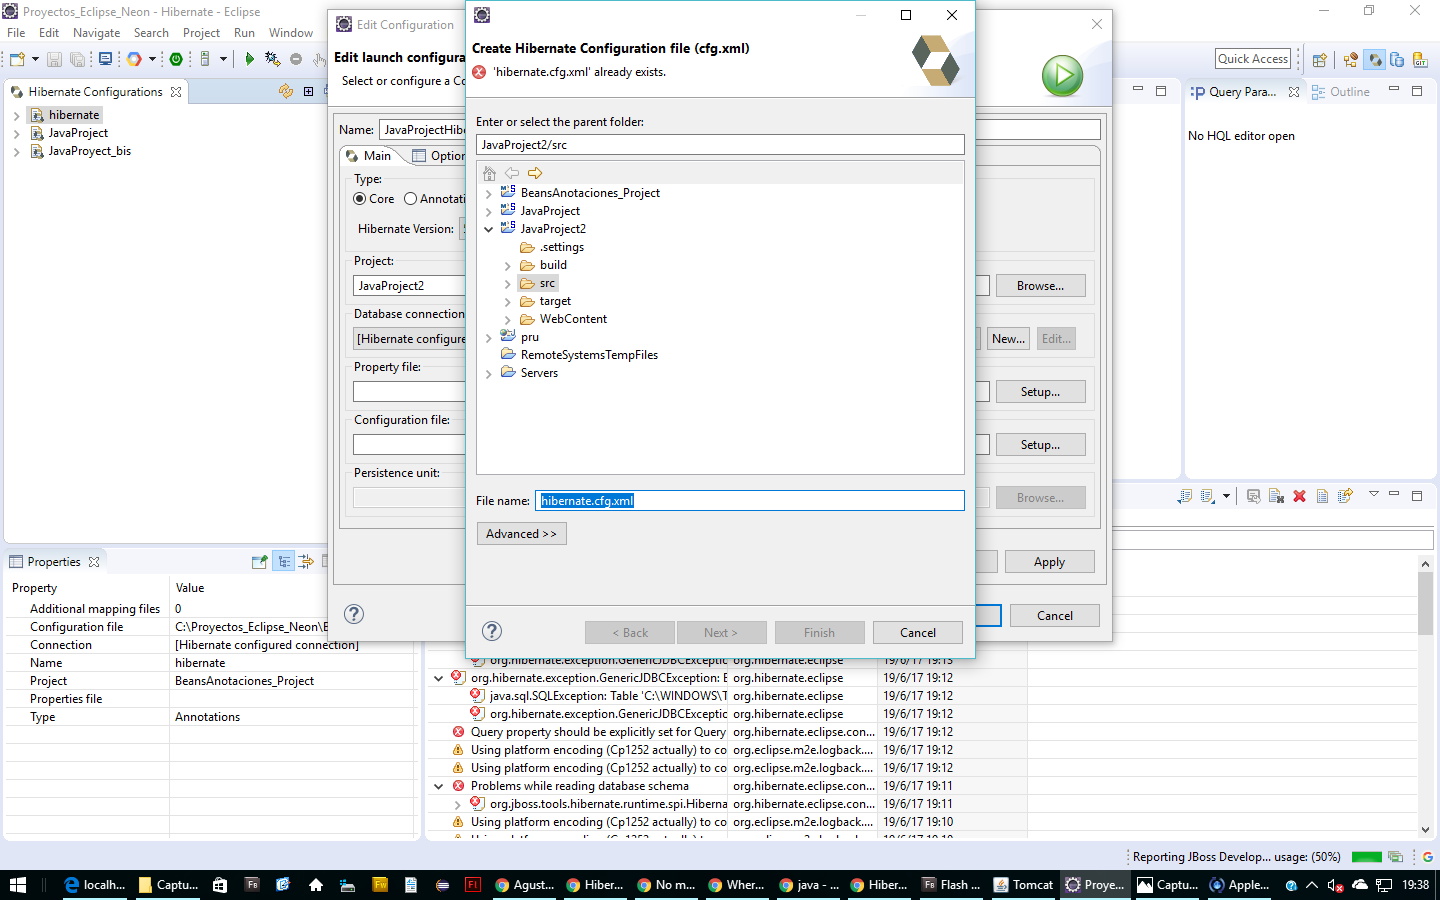1440x900 pixels.
Task: Expand the BeansAnotaciones_Project folder node
Action: [488, 193]
